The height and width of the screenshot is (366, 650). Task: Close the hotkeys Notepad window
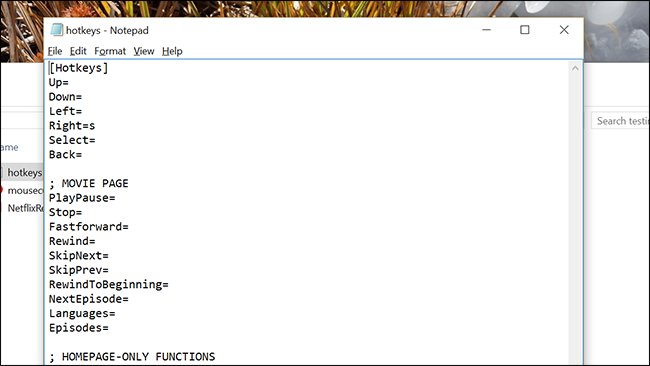point(564,30)
